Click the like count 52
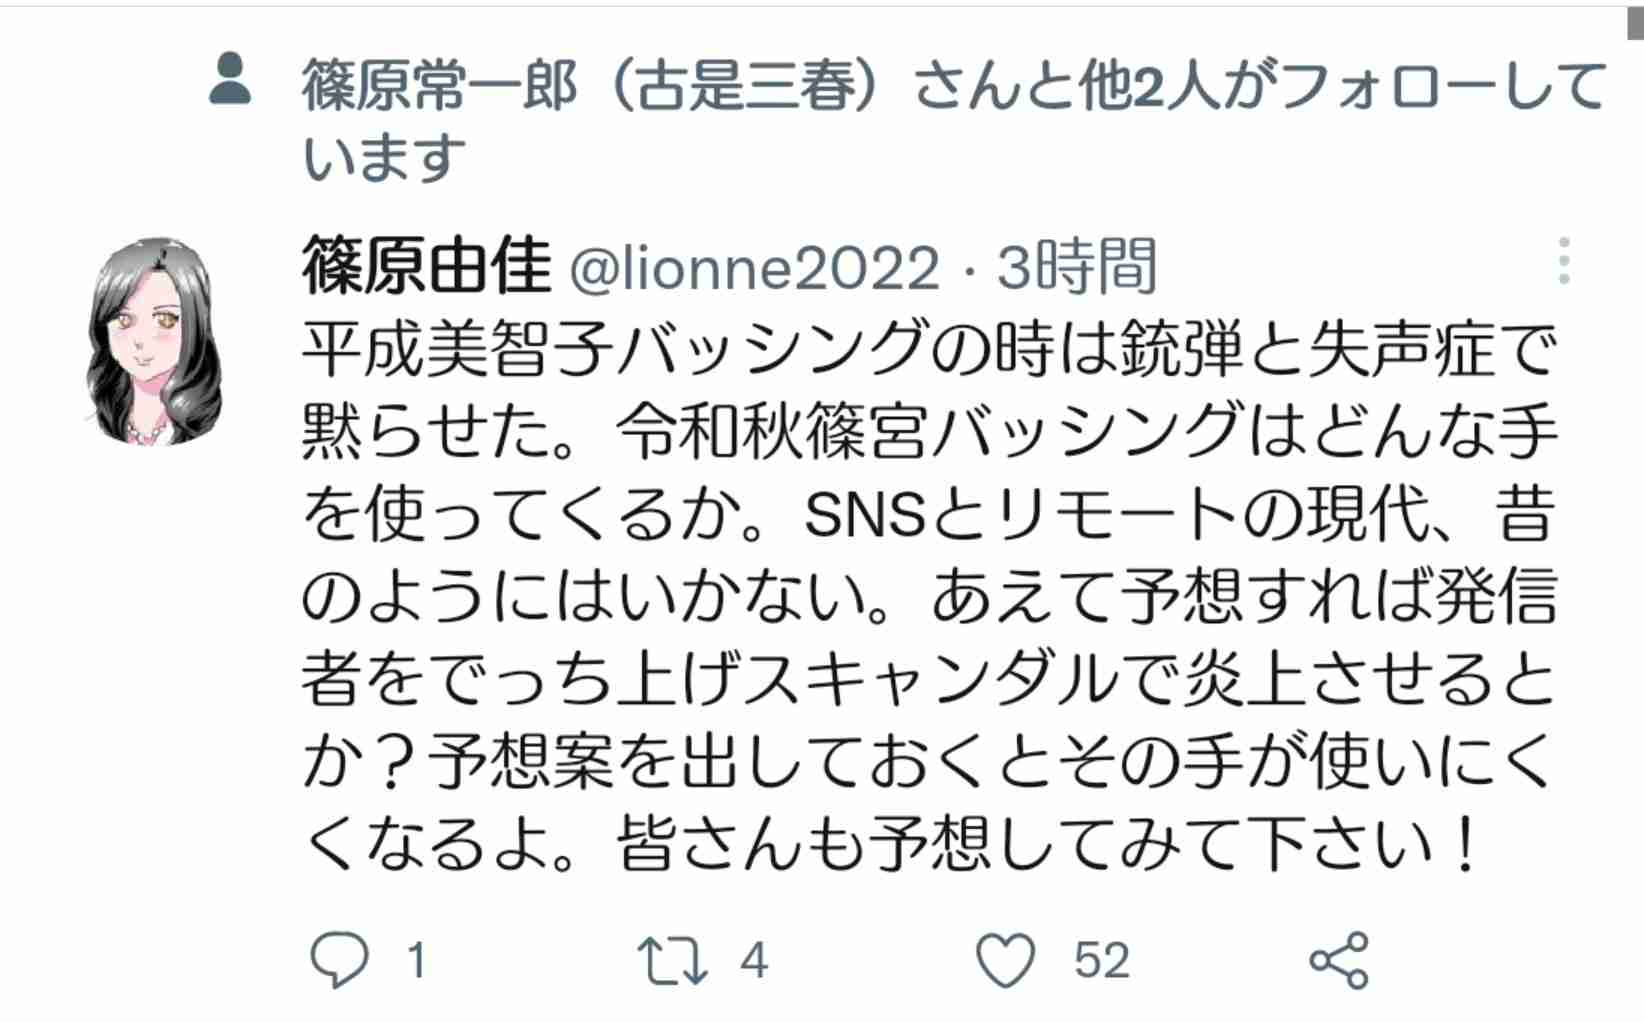1644x1022 pixels. 1101,961
